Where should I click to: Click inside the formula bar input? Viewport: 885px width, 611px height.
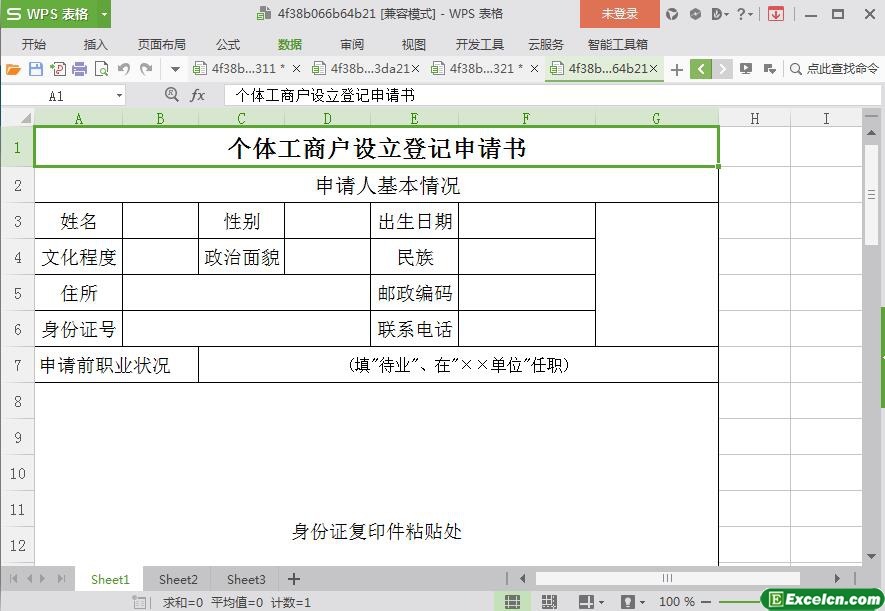[552, 95]
